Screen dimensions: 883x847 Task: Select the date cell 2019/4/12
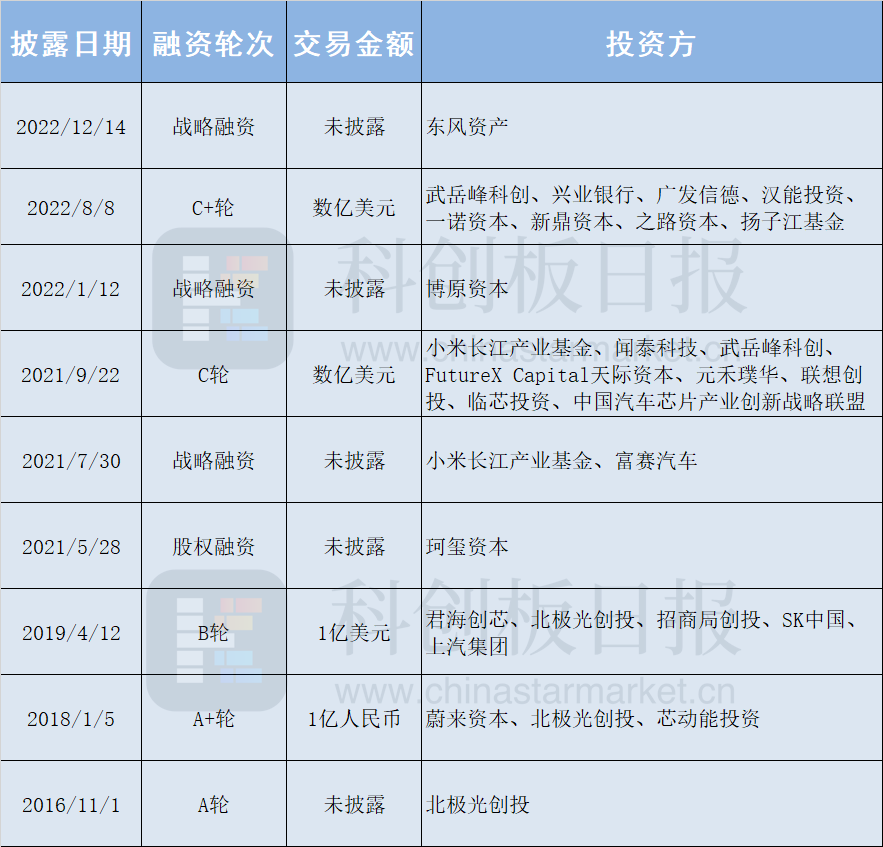[71, 632]
